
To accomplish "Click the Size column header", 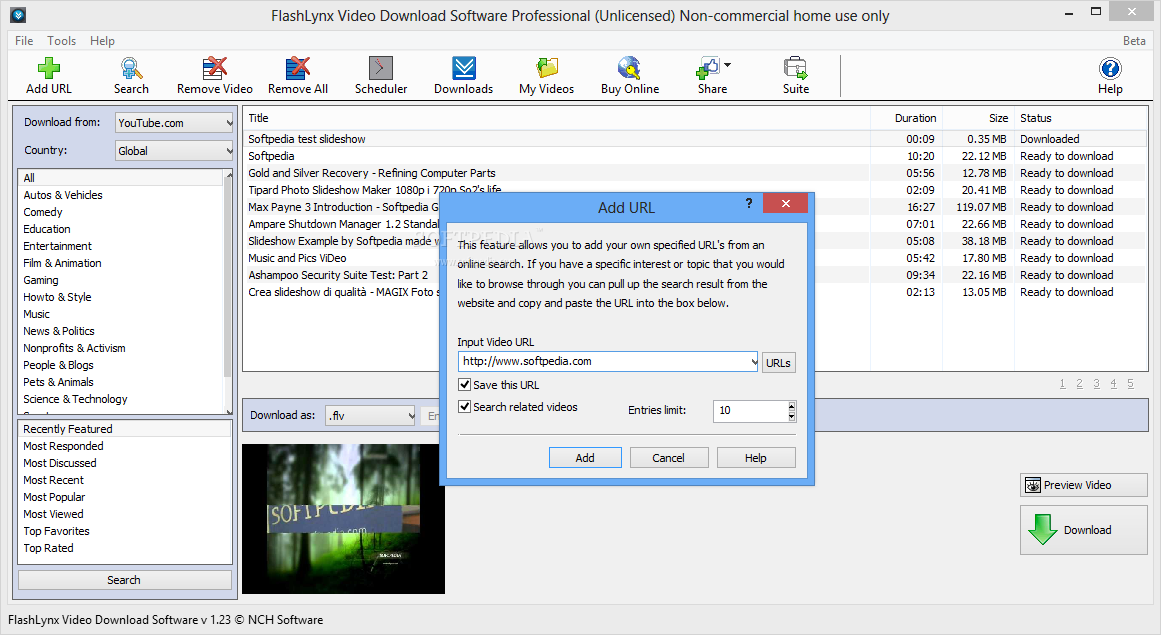I will point(977,118).
